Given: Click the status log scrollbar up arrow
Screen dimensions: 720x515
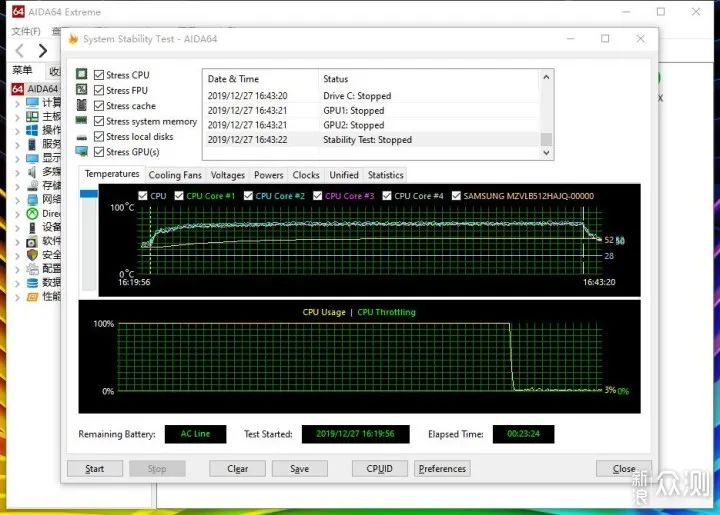Looking at the screenshot, I should [x=546, y=77].
